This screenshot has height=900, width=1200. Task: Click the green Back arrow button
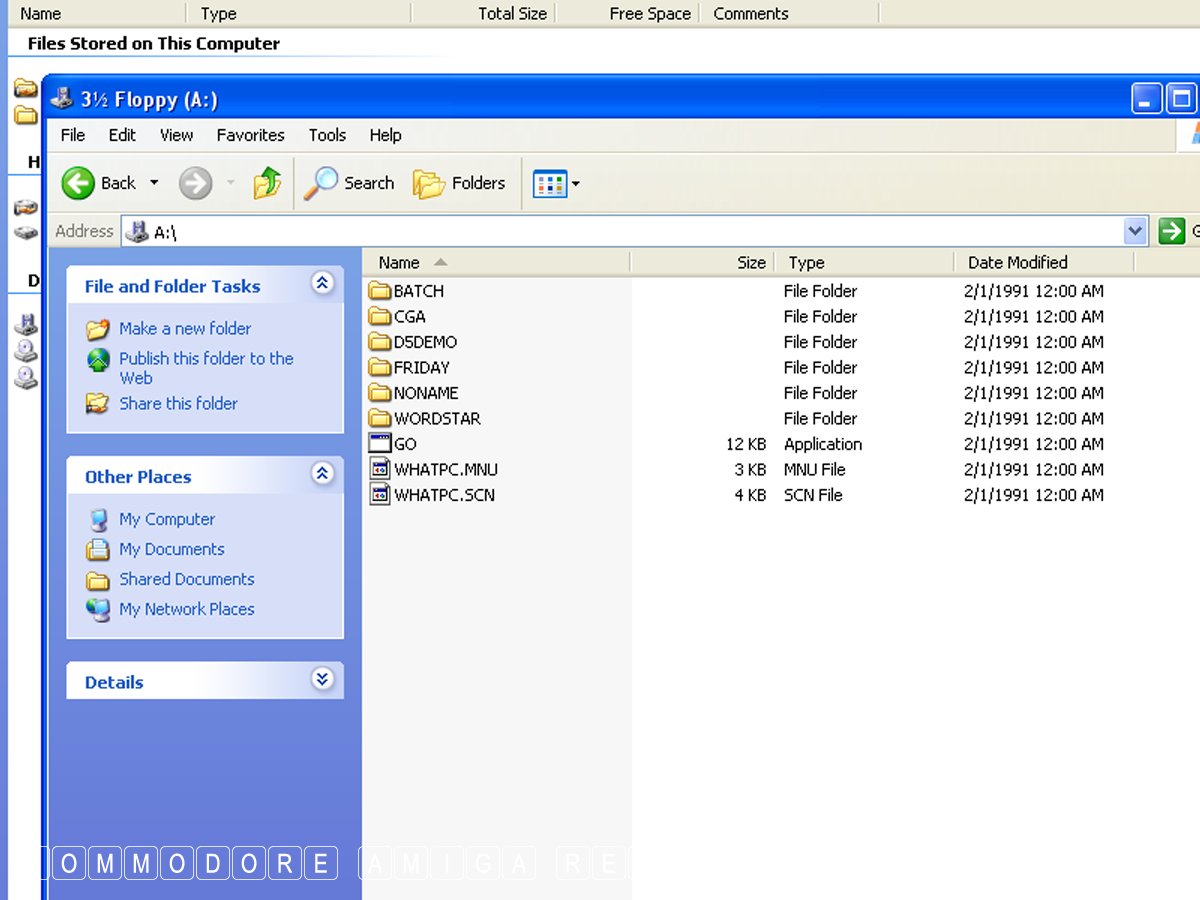coord(79,183)
